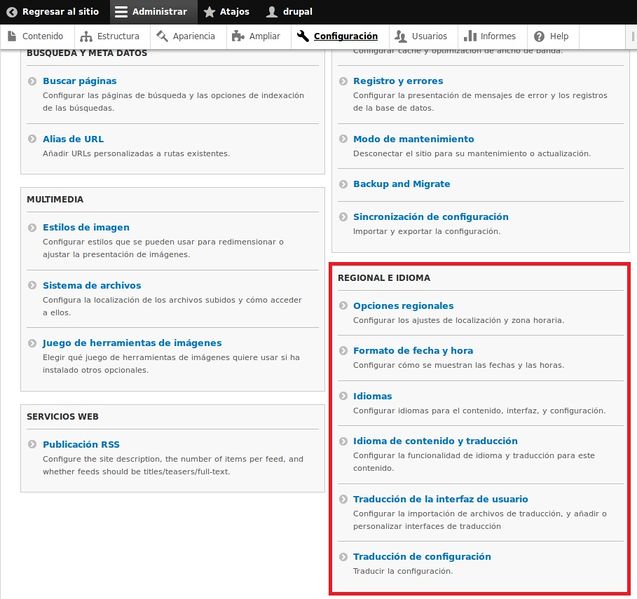This screenshot has width=637, height=599.
Task: Open the Contenido admin menu
Action: point(37,37)
